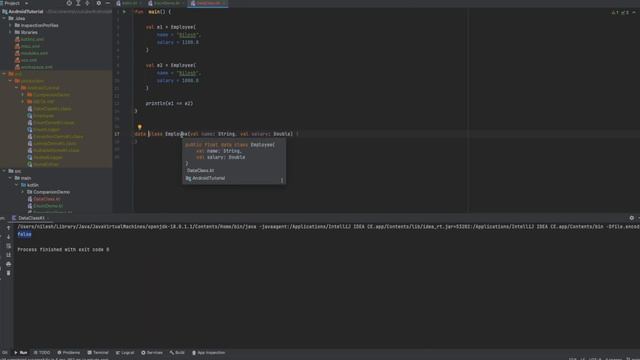
Task: Expand the inspectionProfiles folder
Action: point(11,25)
